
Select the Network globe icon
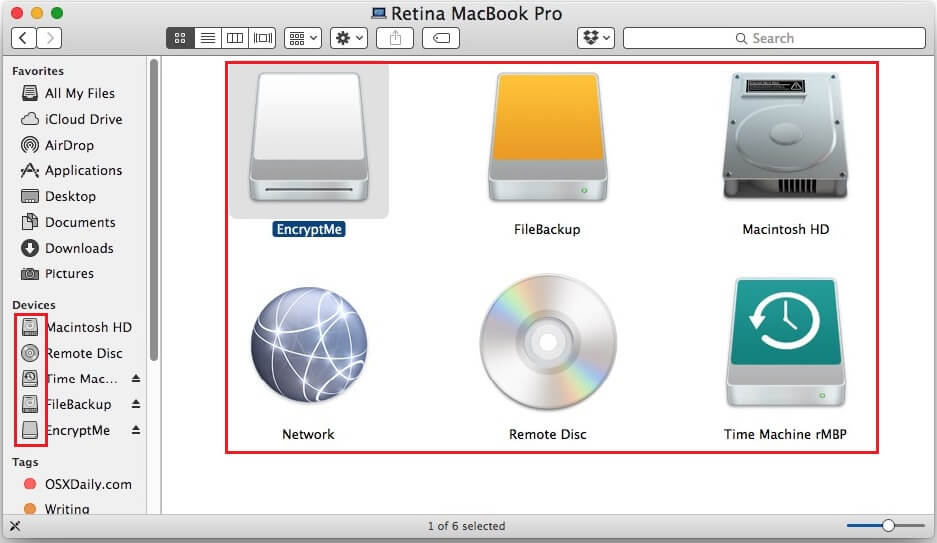(309, 345)
